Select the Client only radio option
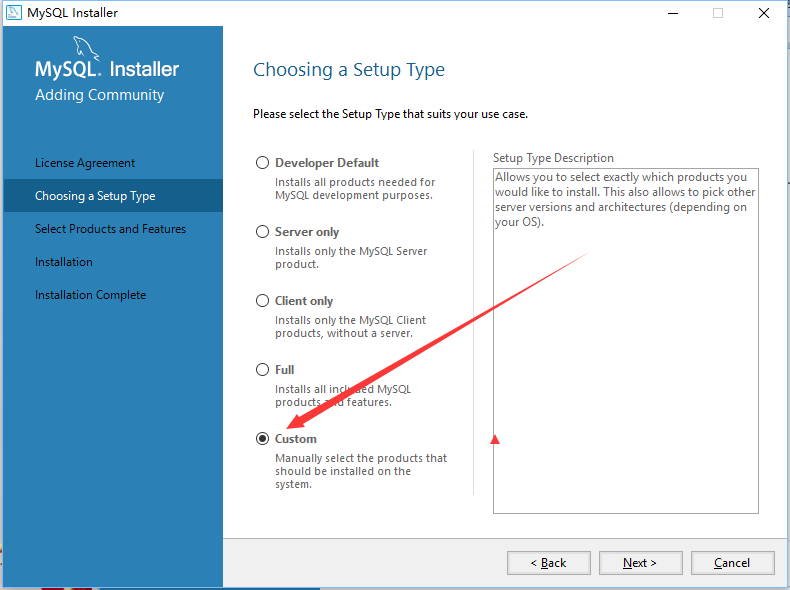 tap(262, 301)
